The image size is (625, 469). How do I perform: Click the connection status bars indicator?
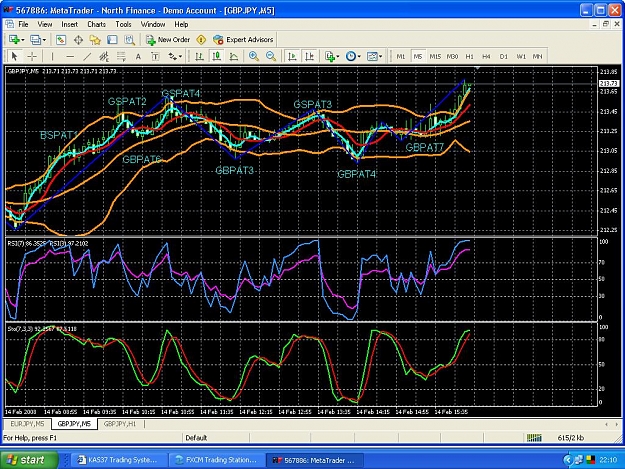534,438
